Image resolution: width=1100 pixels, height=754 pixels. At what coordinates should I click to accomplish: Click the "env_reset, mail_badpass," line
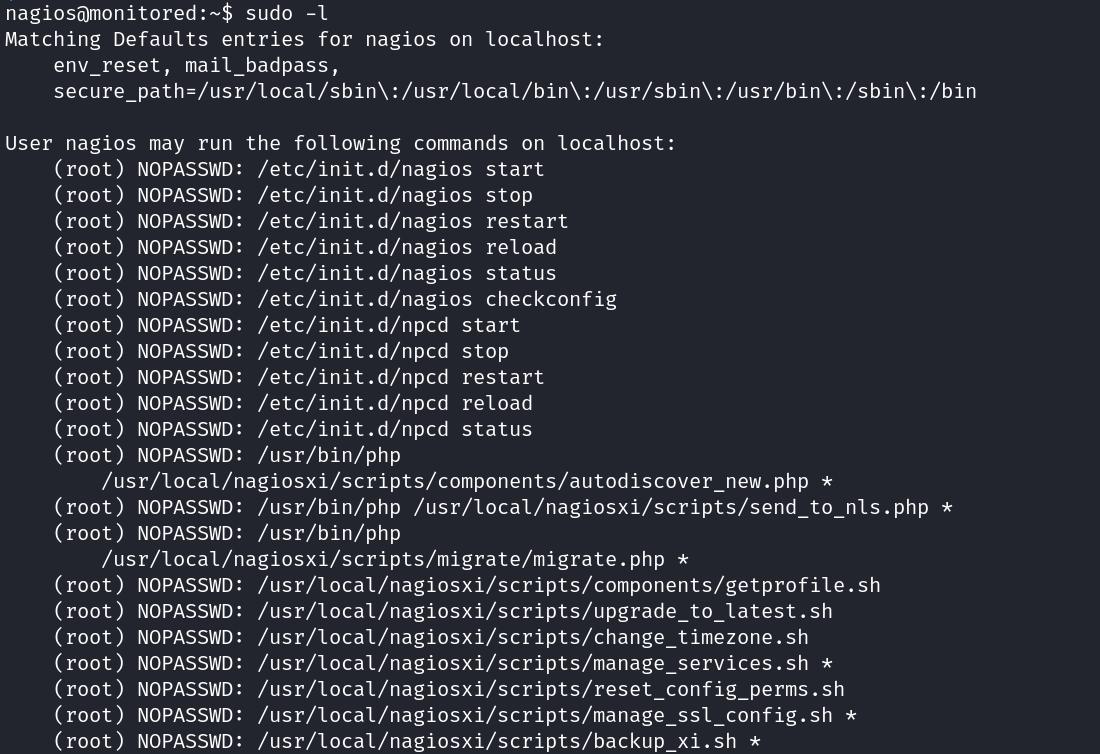click(197, 65)
